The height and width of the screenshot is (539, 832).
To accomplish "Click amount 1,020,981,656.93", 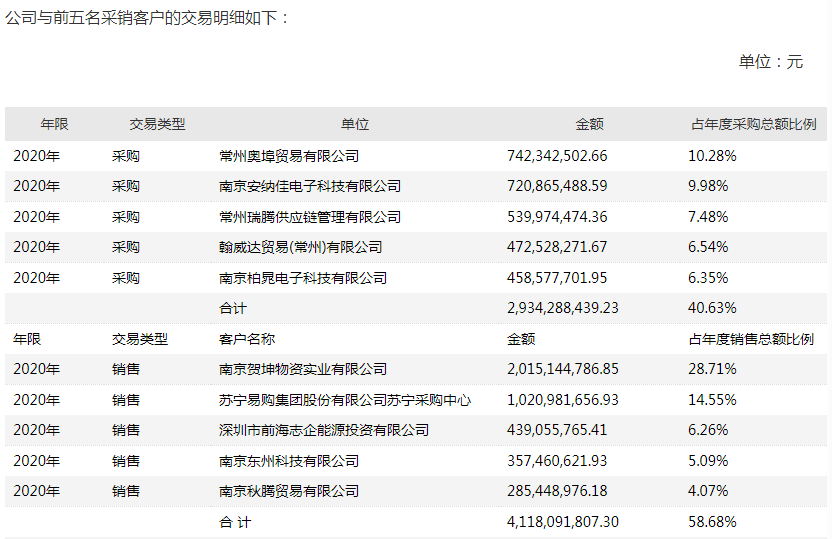I will pos(562,400).
